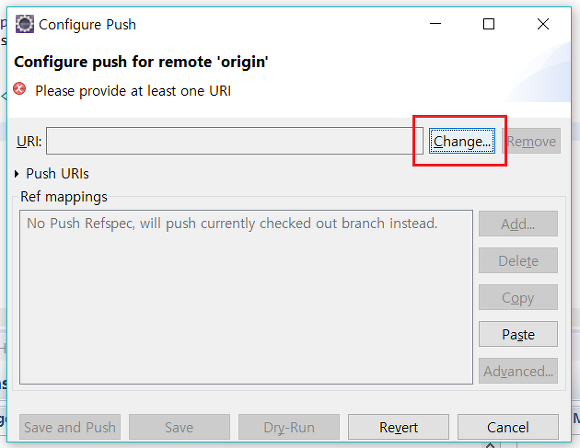Click into the URI text field
Viewport: 580px width, 448px height.
coord(235,141)
